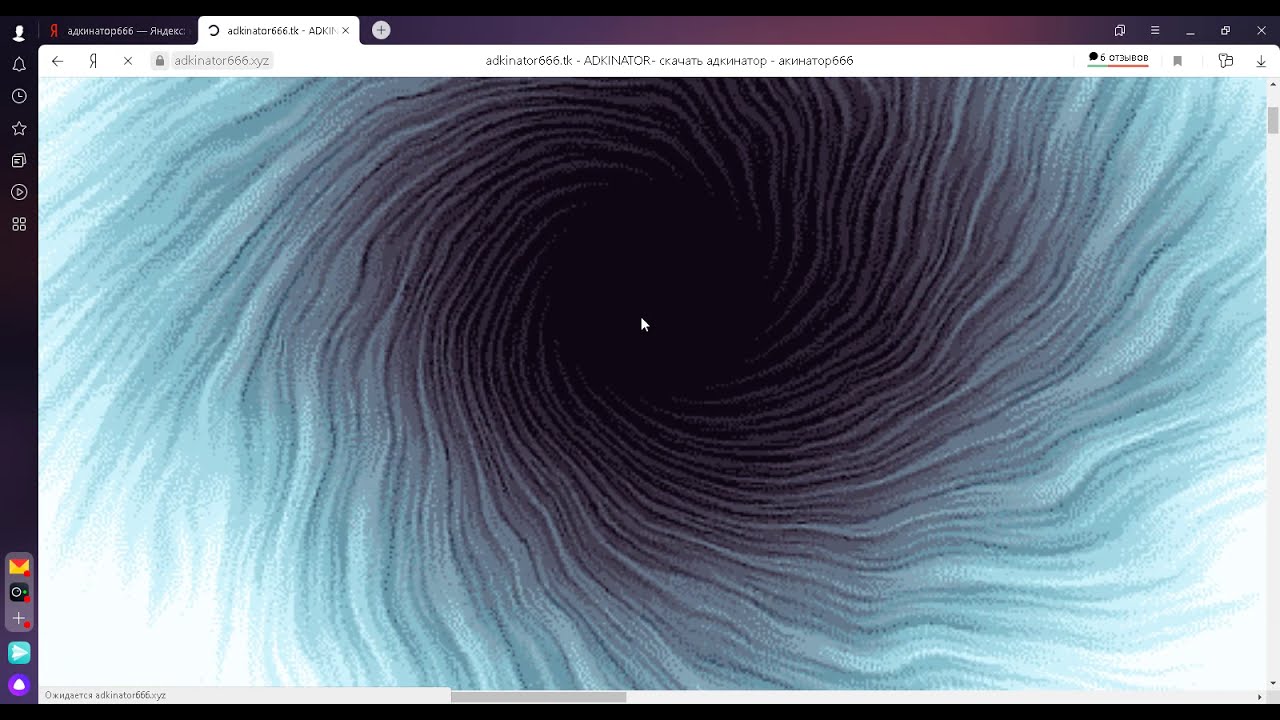Add a sidebar app with plus icon
The image size is (1280, 720).
18,619
